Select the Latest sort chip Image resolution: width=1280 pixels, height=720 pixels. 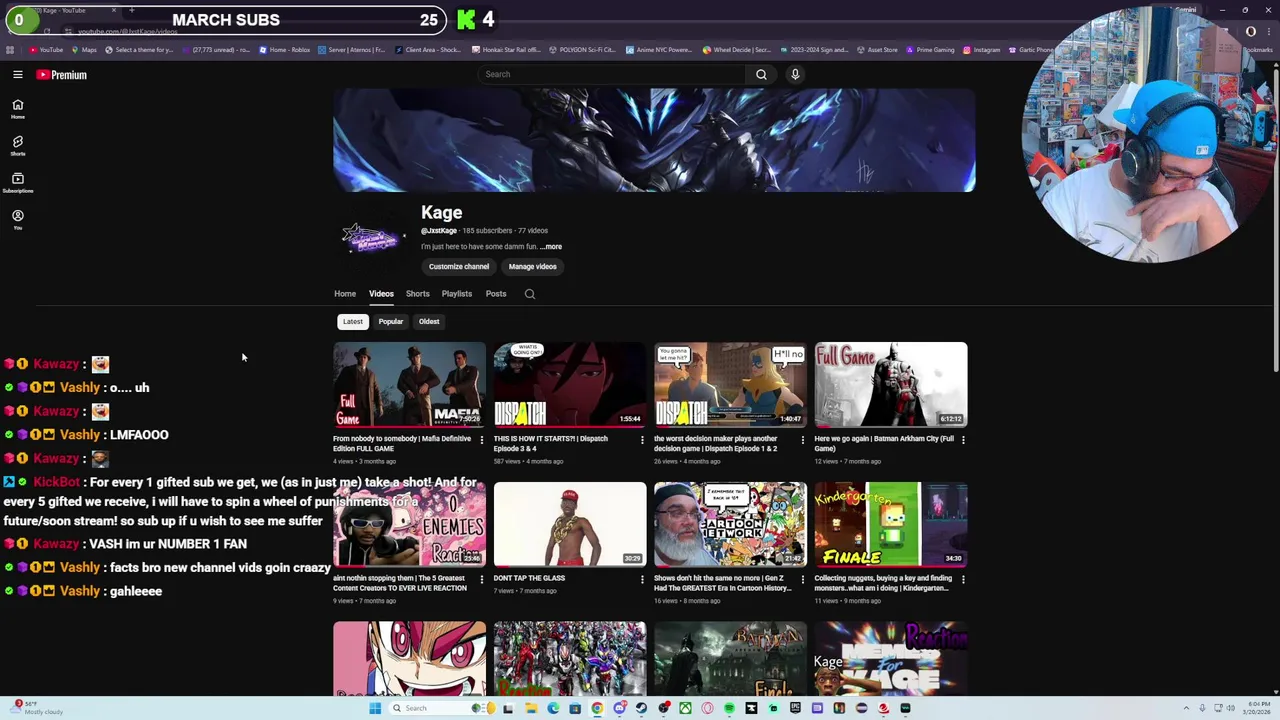click(353, 321)
